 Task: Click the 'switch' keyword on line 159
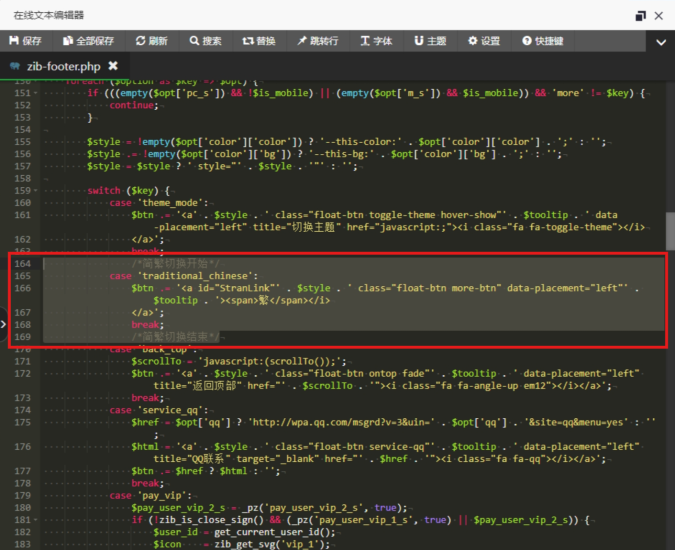[x=104, y=190]
